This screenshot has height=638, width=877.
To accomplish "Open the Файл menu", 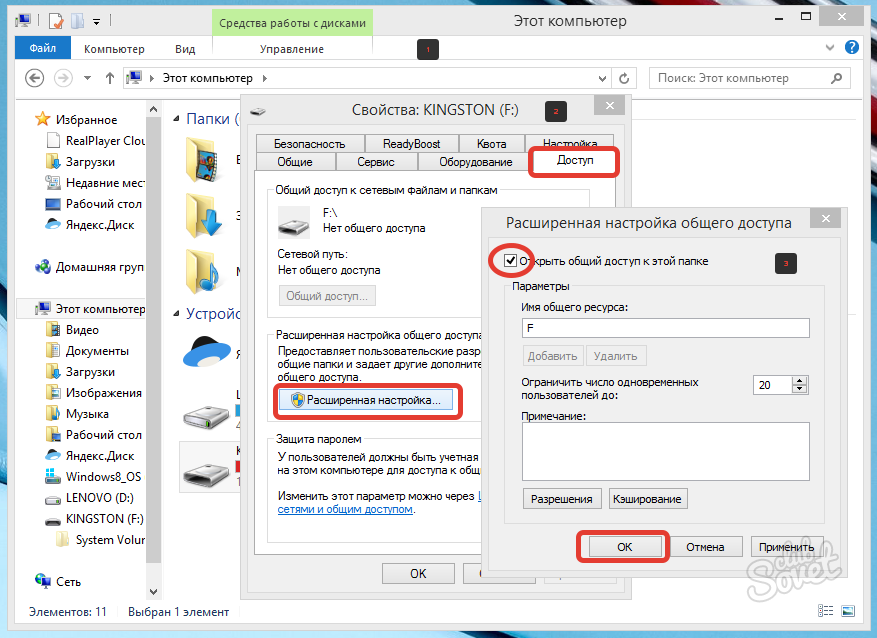I will click(43, 48).
